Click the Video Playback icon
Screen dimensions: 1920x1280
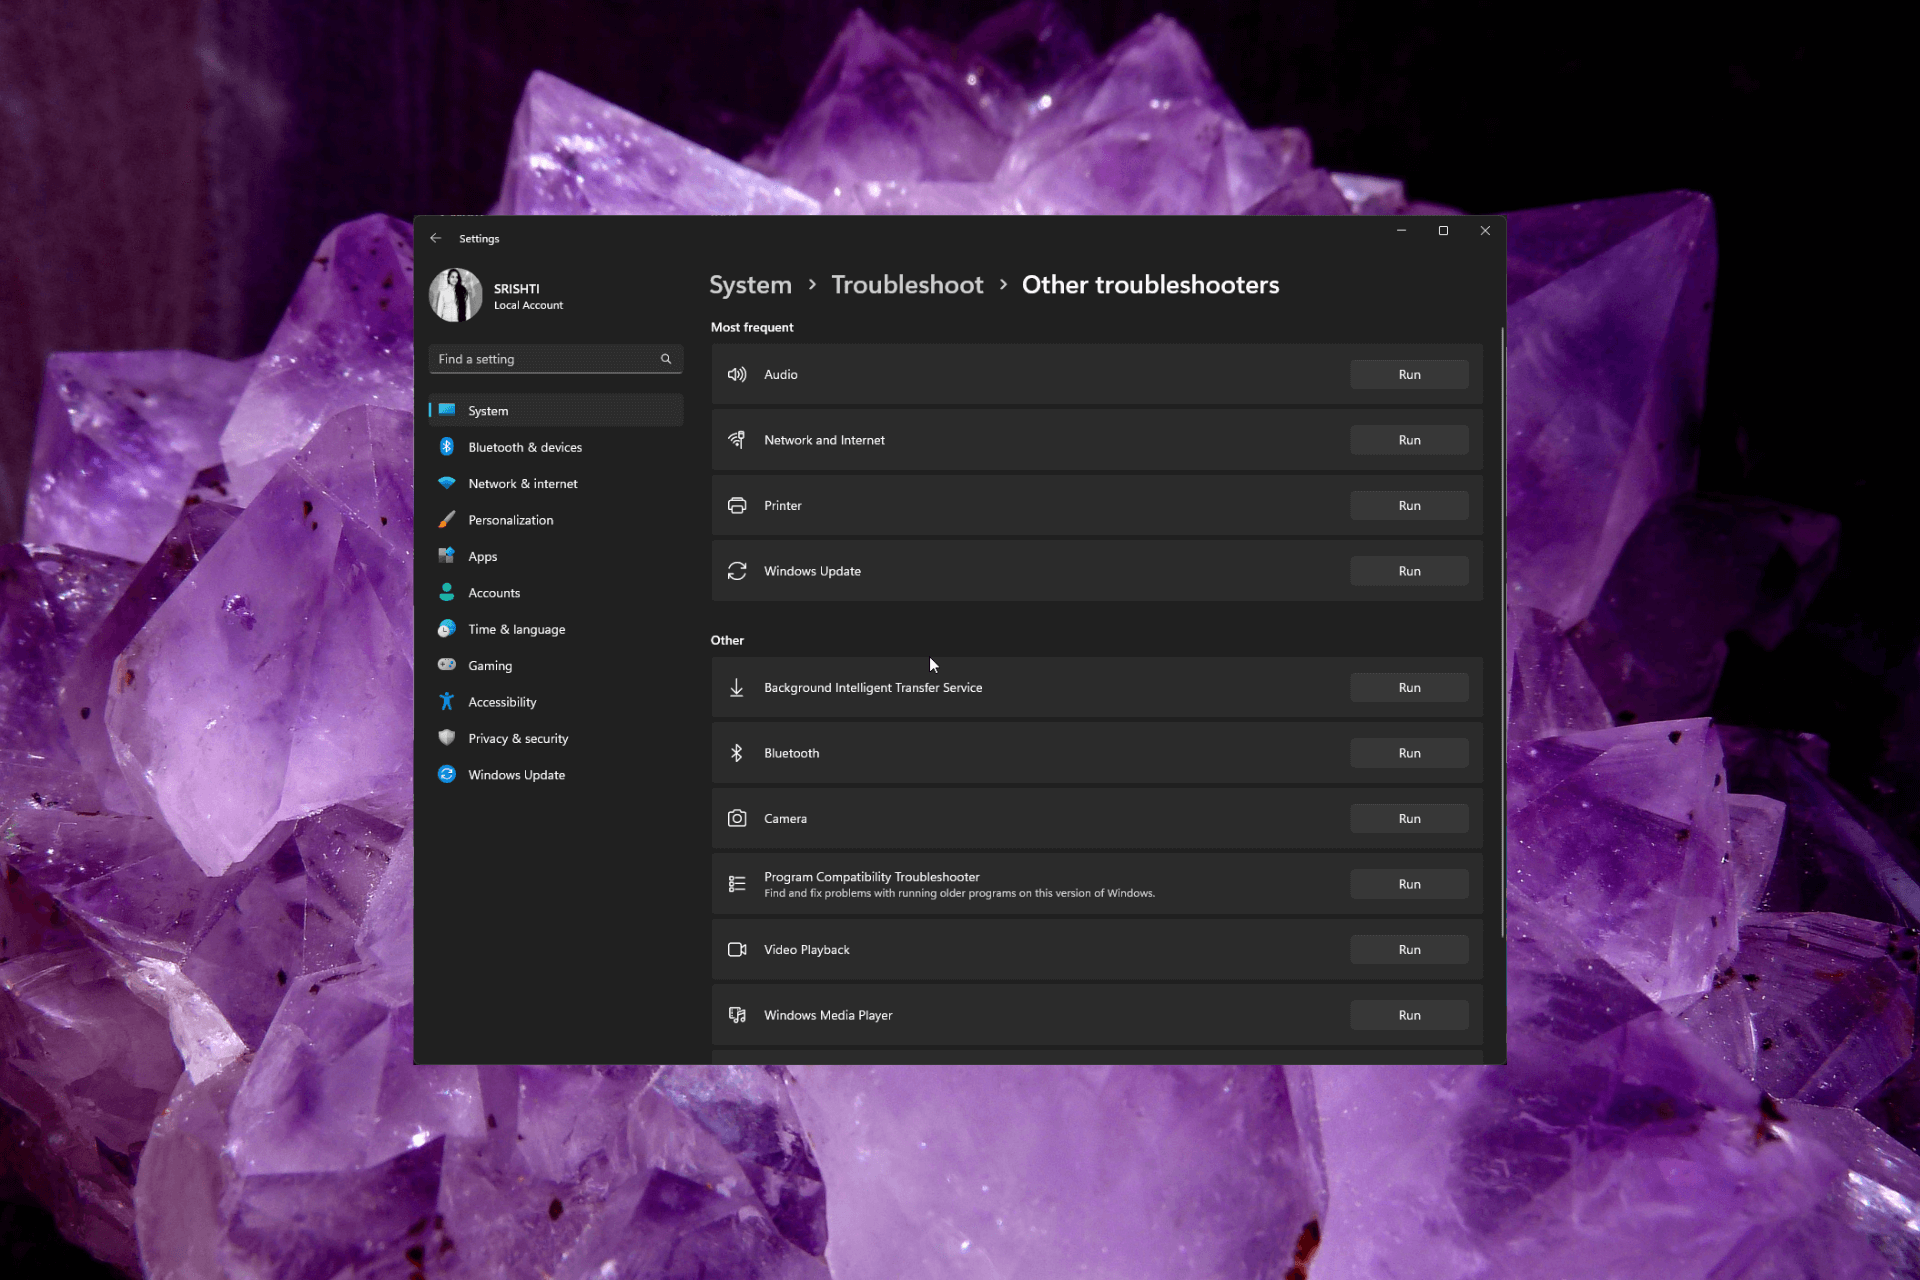pos(737,949)
